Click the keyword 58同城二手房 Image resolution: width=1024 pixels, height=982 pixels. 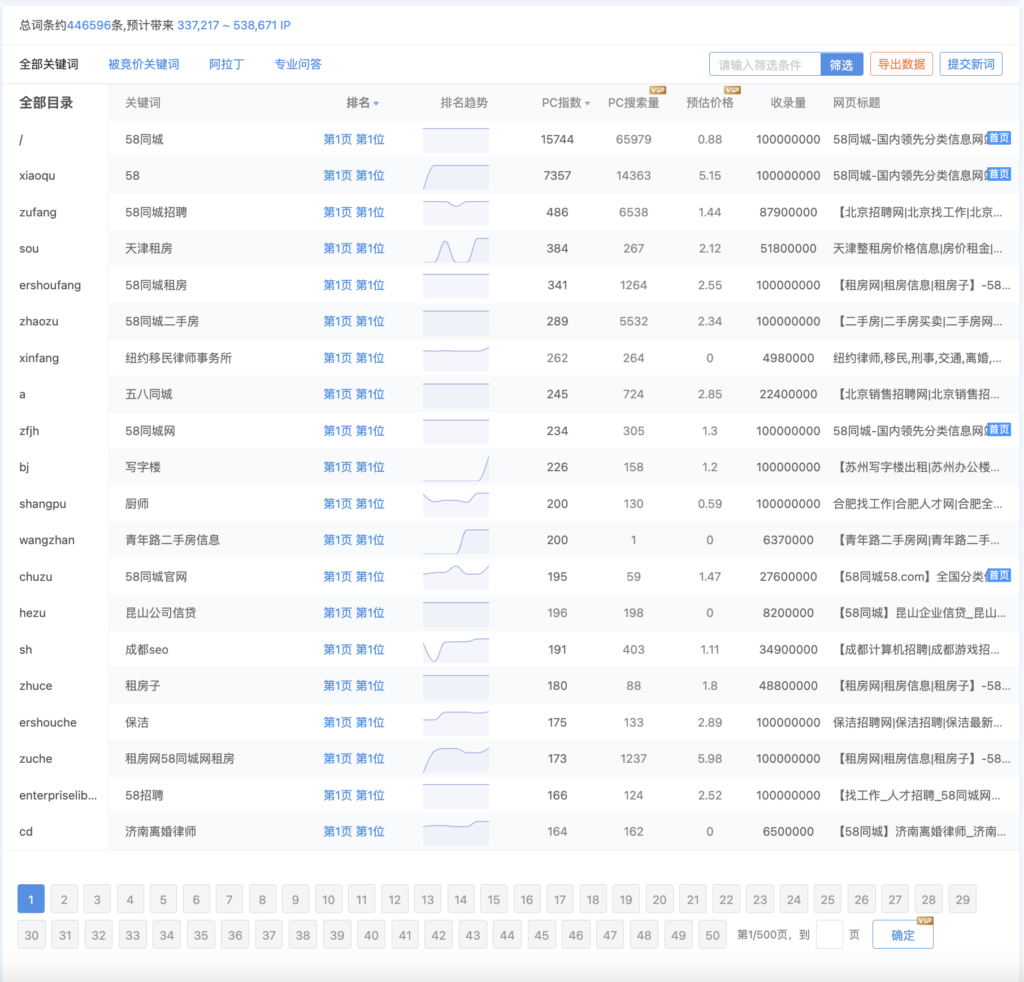162,321
